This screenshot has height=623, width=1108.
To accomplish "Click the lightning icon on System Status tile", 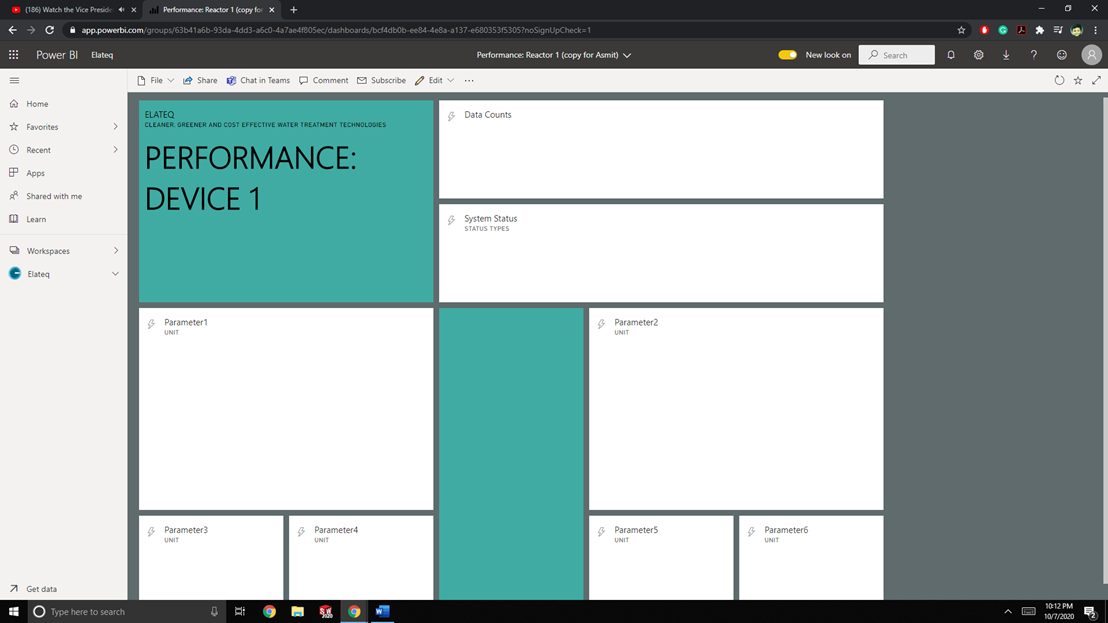I will click(451, 220).
